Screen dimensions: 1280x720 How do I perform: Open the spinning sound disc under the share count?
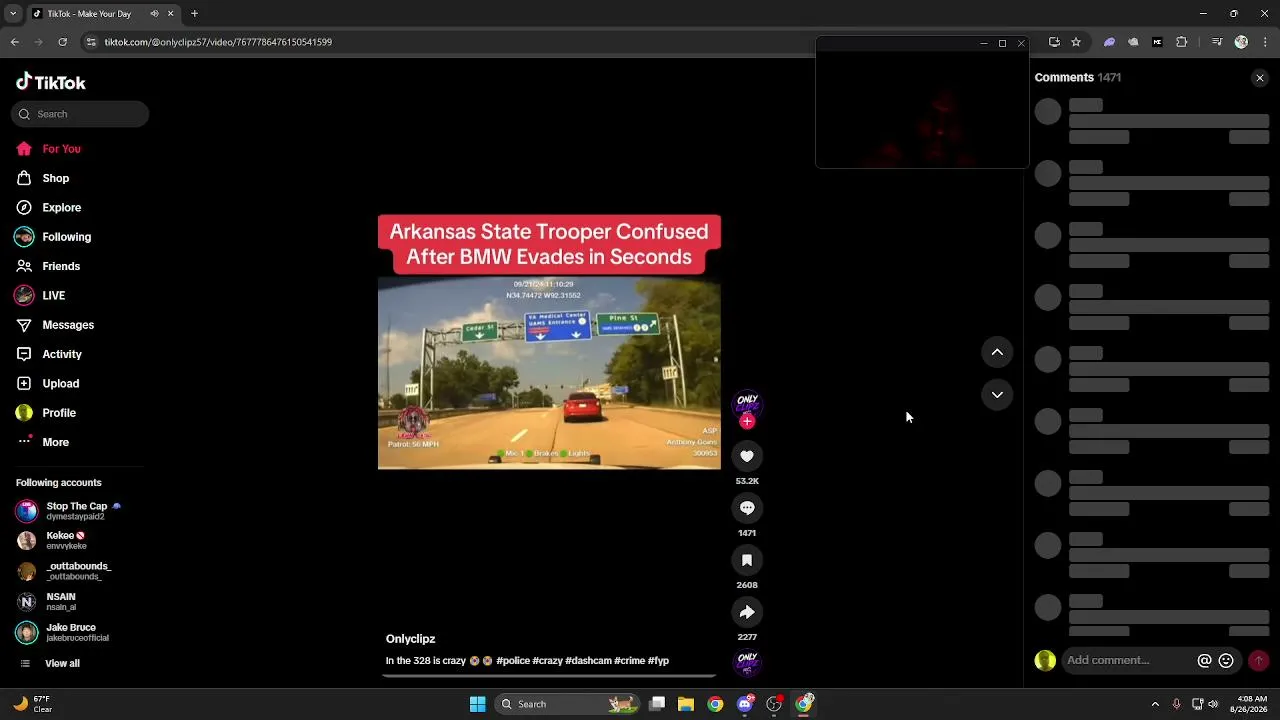[747, 662]
